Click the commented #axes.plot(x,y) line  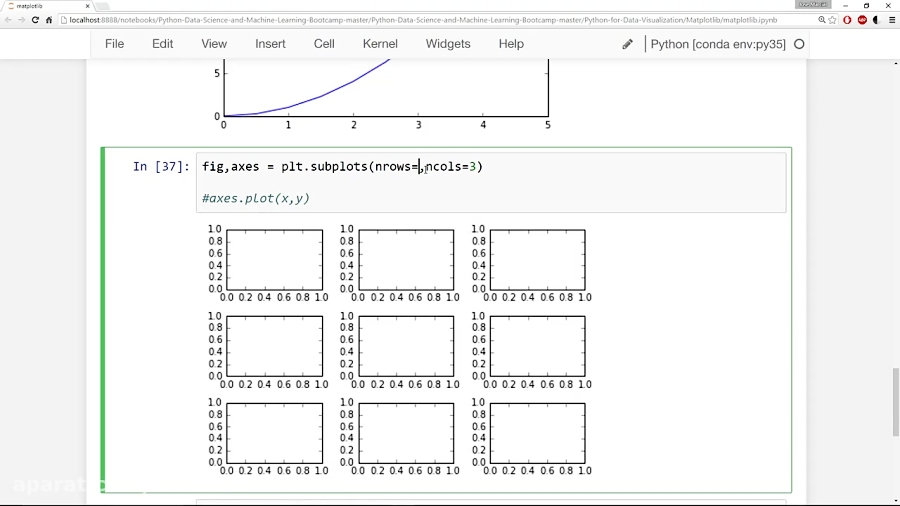(x=255, y=198)
